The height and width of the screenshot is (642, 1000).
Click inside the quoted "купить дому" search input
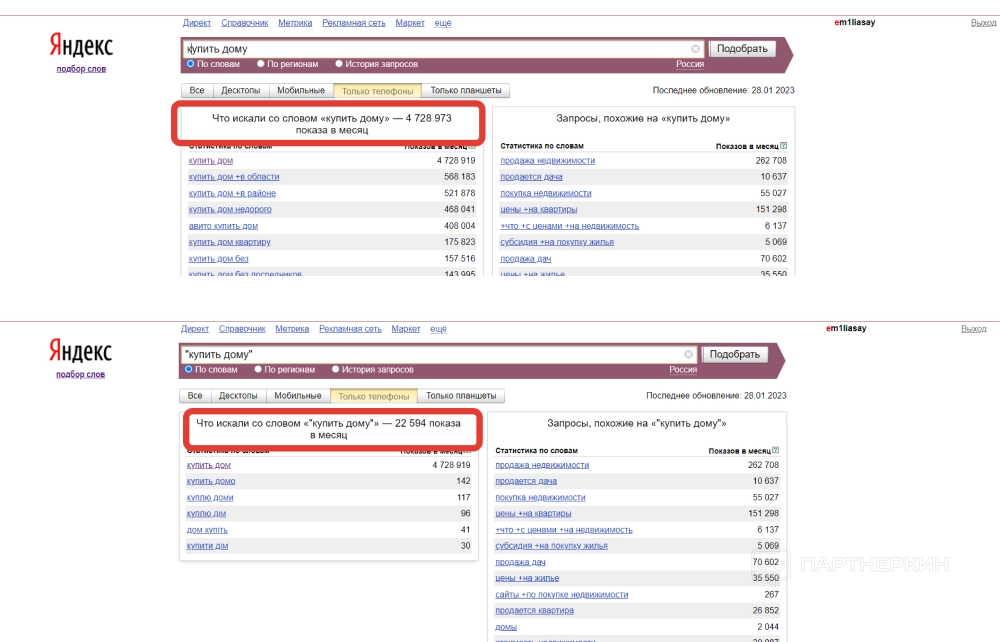(x=430, y=354)
